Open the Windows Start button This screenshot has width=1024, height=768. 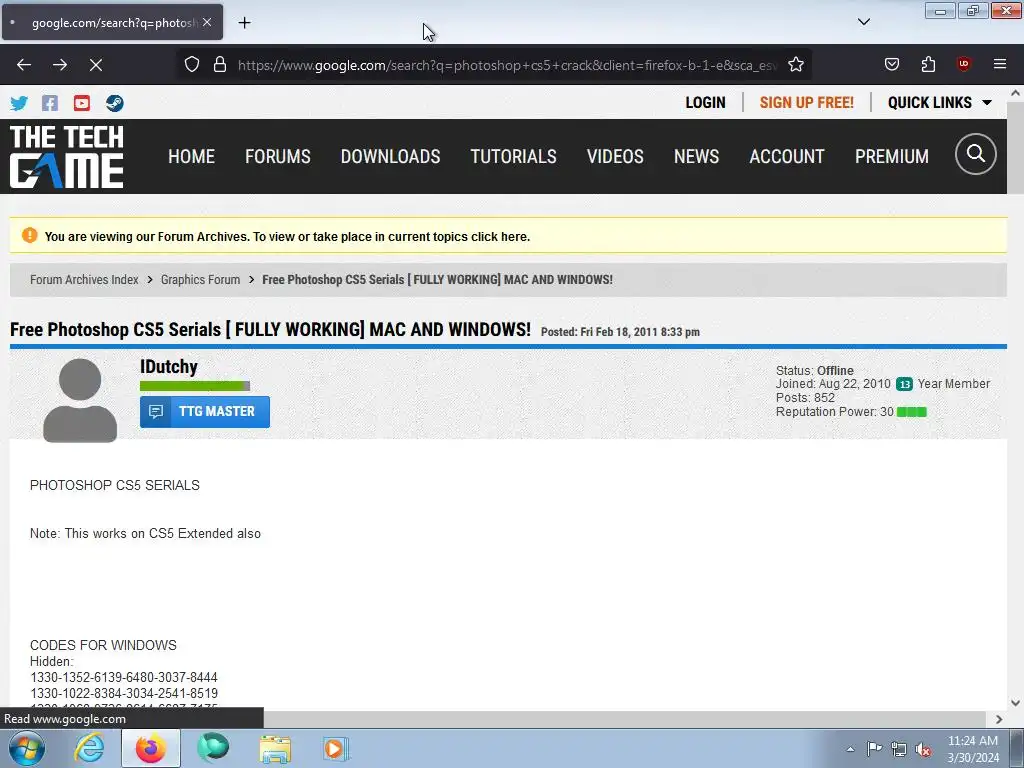point(26,748)
